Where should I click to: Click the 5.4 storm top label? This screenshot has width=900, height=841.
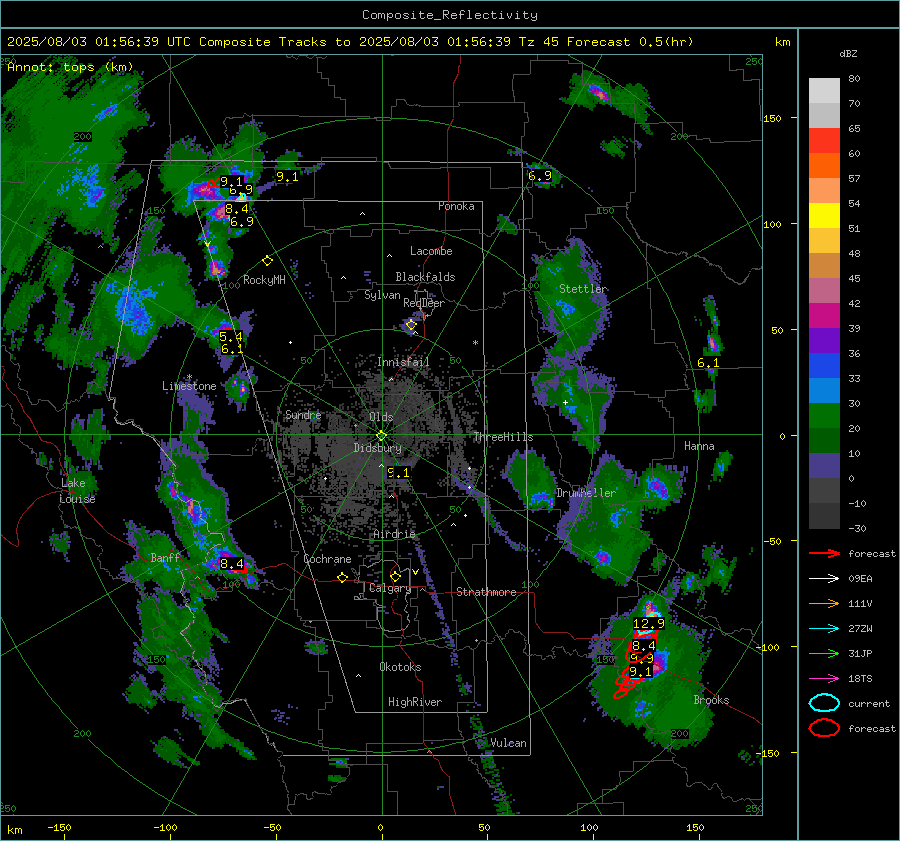pyautogui.click(x=231, y=337)
